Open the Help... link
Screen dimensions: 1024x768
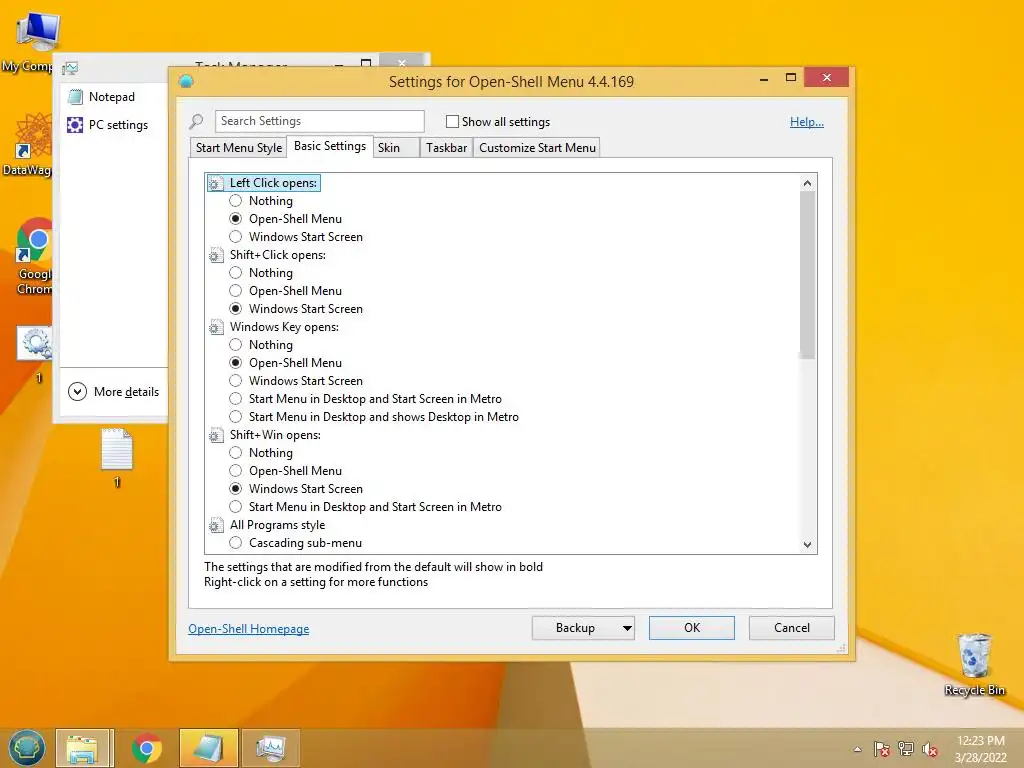pyautogui.click(x=807, y=122)
